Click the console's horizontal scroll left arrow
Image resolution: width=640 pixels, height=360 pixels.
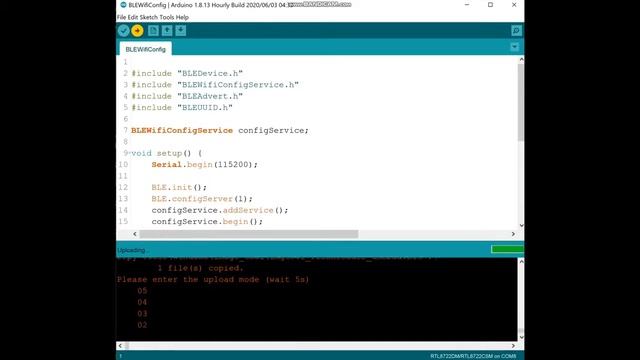[x=120, y=346]
